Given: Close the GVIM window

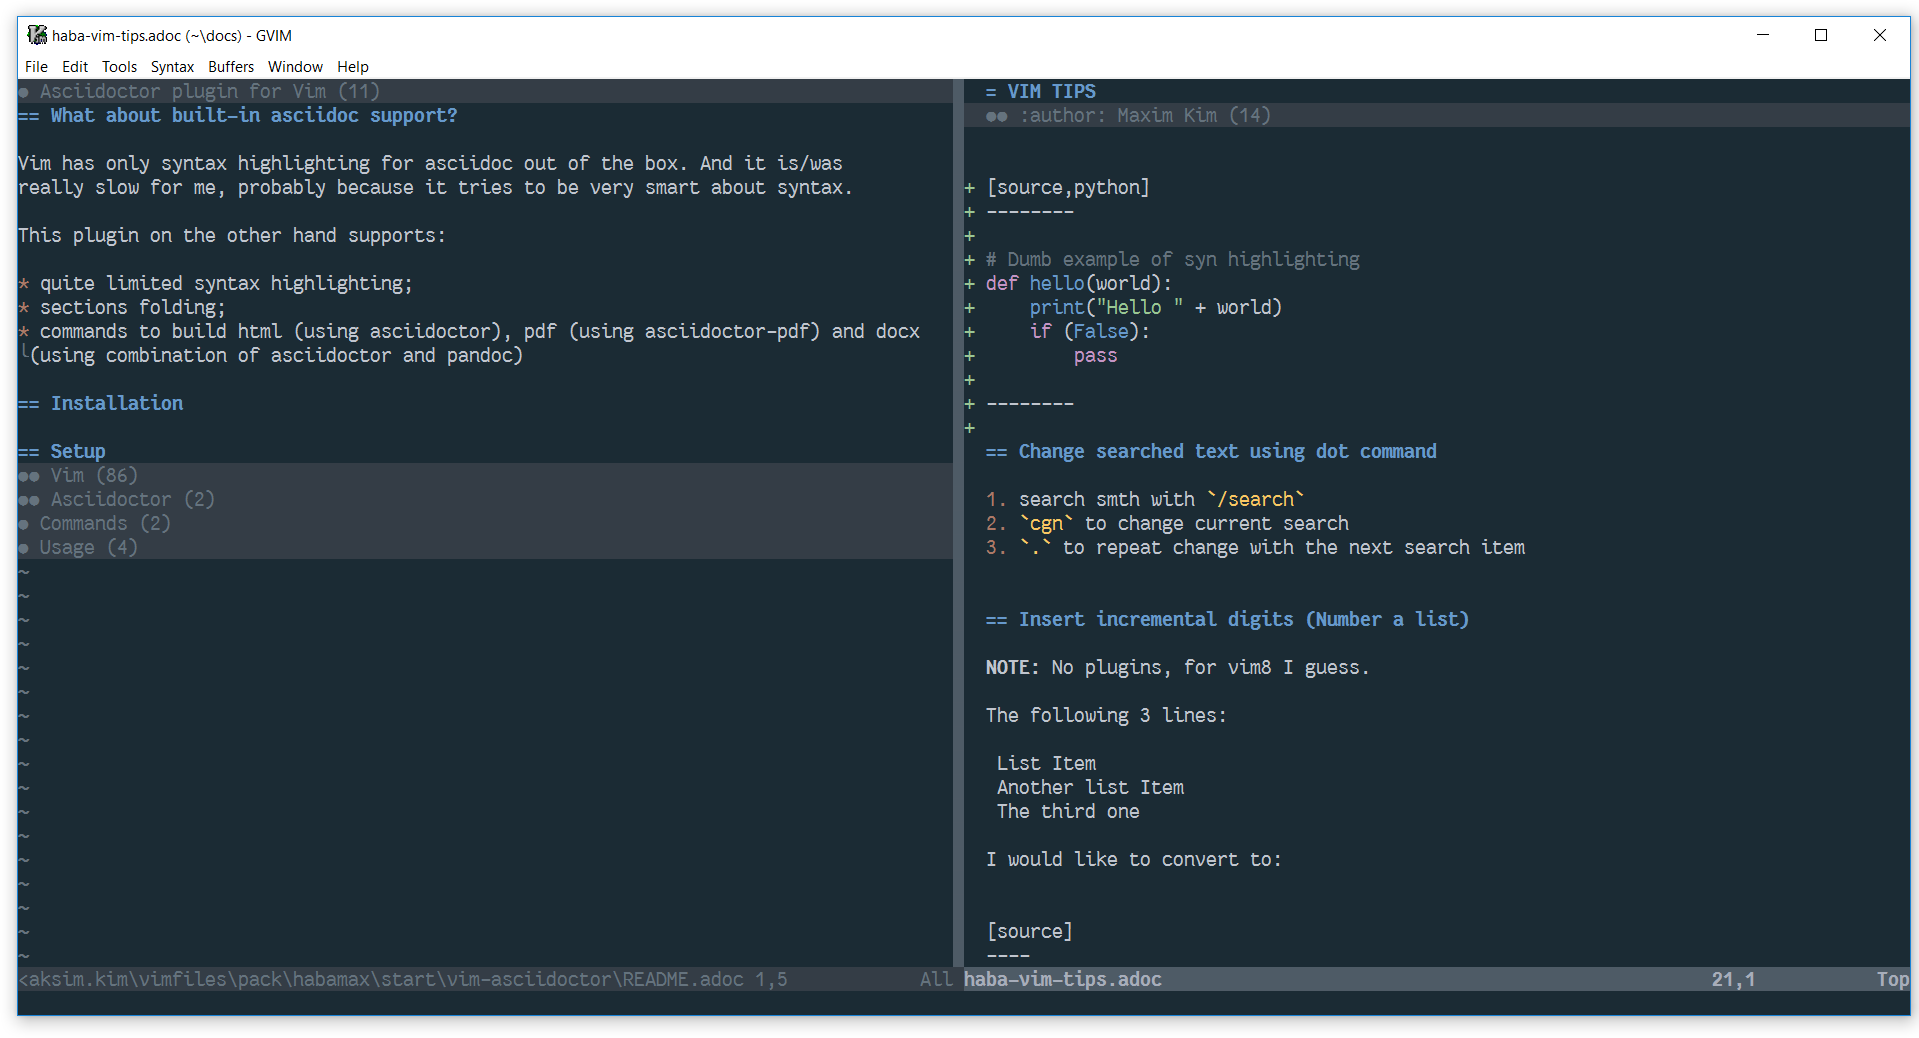Looking at the screenshot, I should 1880,35.
